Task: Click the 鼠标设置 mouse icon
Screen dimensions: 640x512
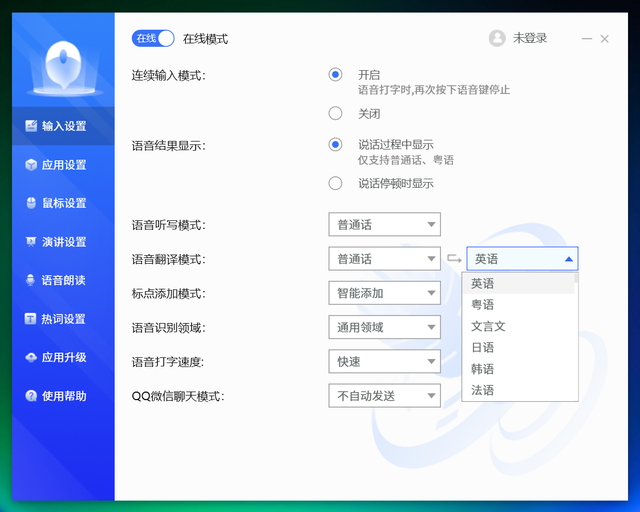Action: tap(31, 203)
